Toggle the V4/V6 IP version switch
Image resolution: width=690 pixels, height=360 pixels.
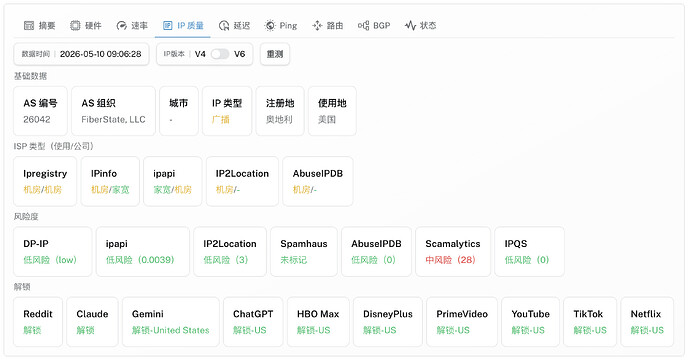[220, 54]
